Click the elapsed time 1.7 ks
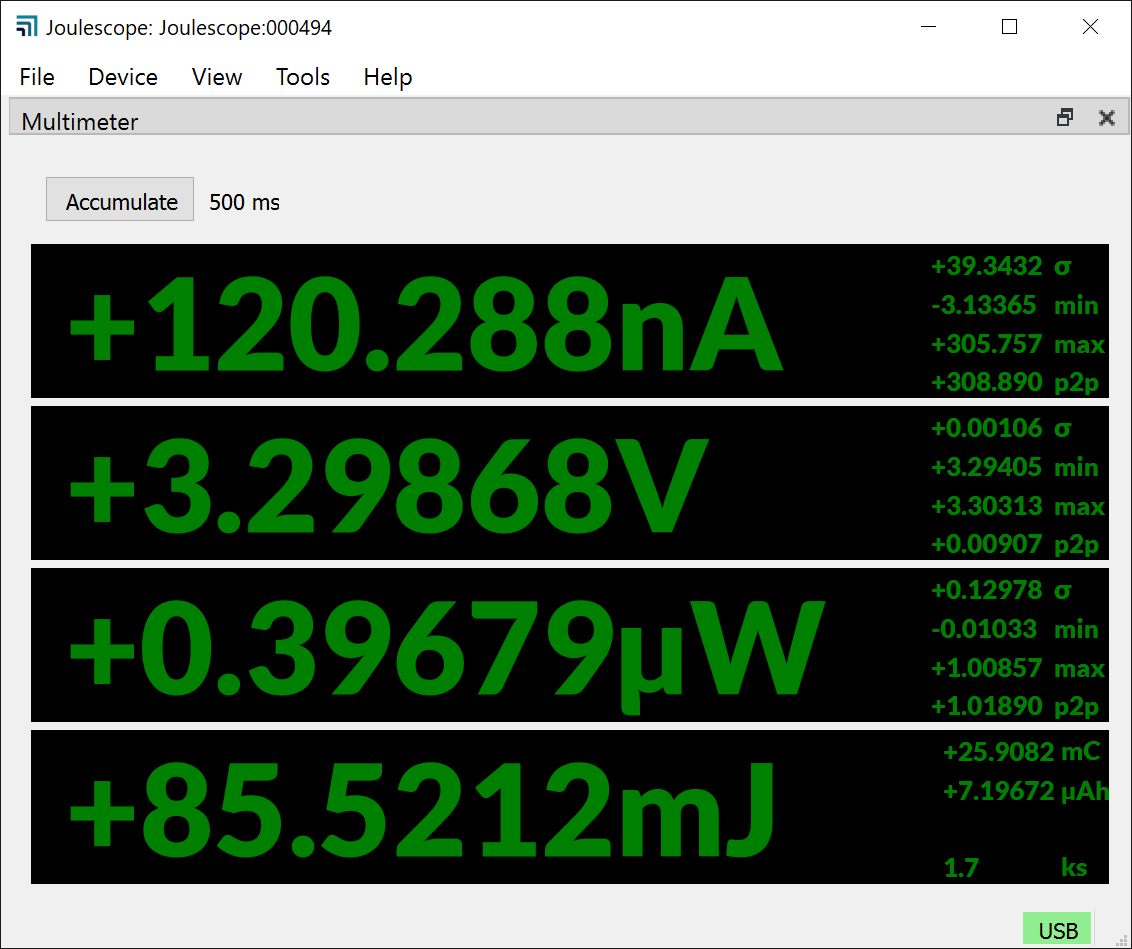This screenshot has height=949, width=1132. tap(1015, 867)
